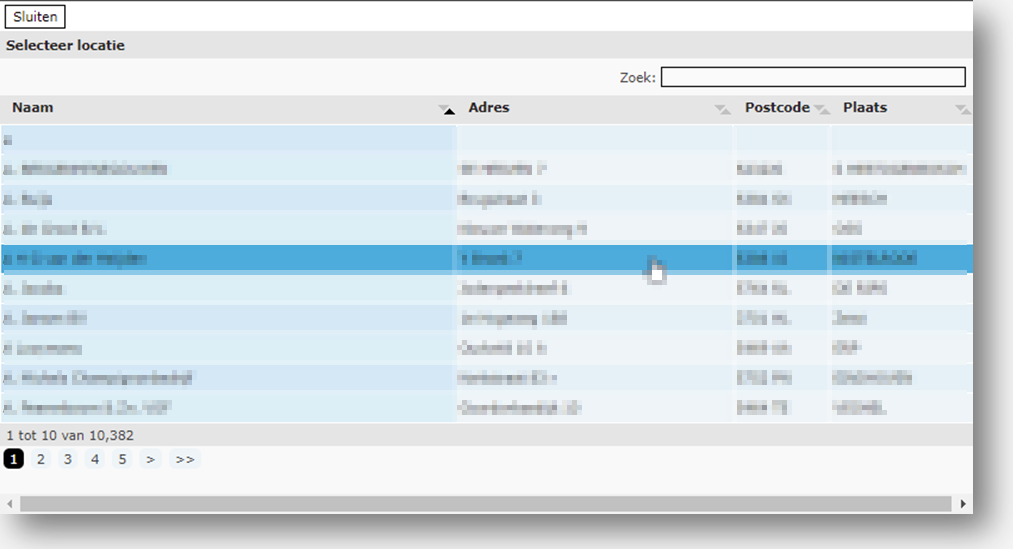Open page 2 of the results
Viewport: 1013px width, 549px height.
click(x=41, y=460)
